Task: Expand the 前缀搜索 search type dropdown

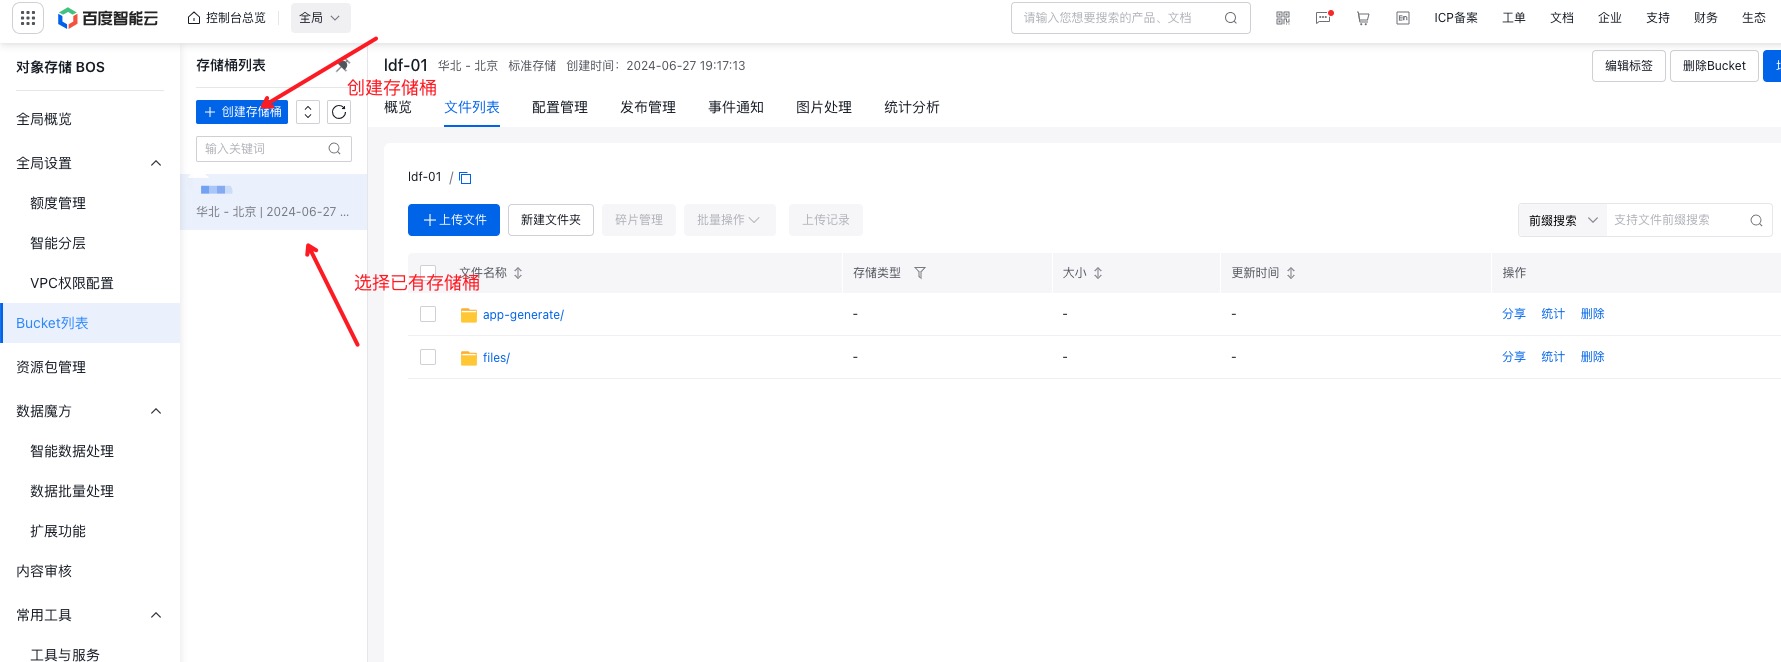Action: 1562,220
